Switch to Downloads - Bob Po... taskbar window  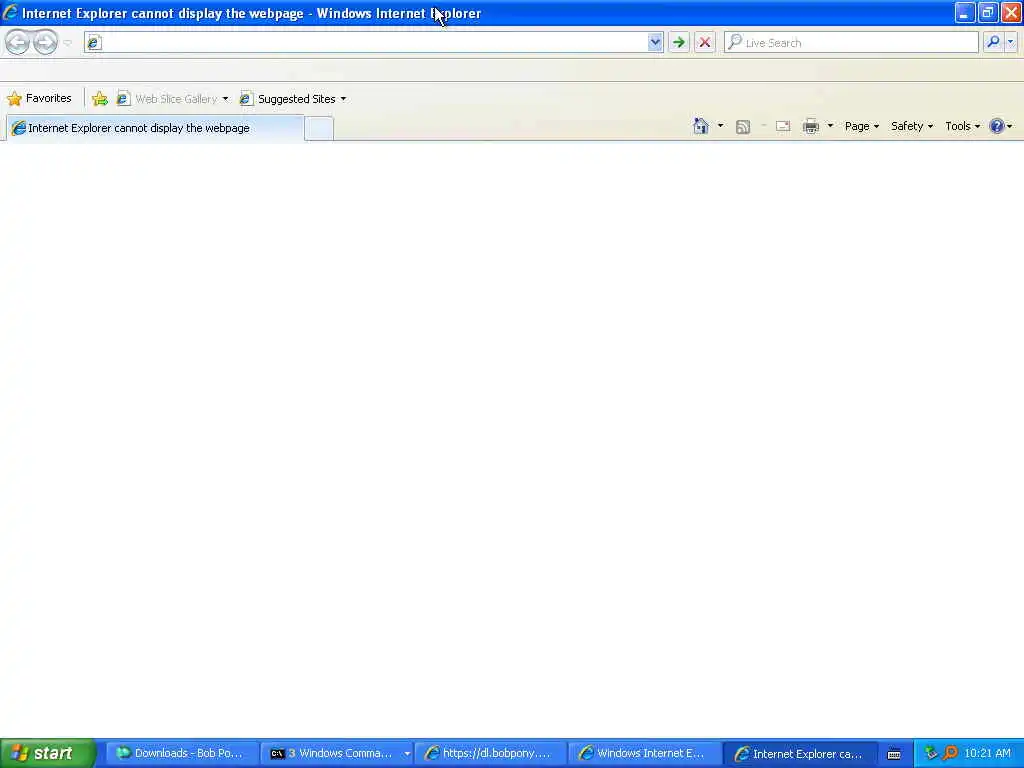[x=182, y=754]
